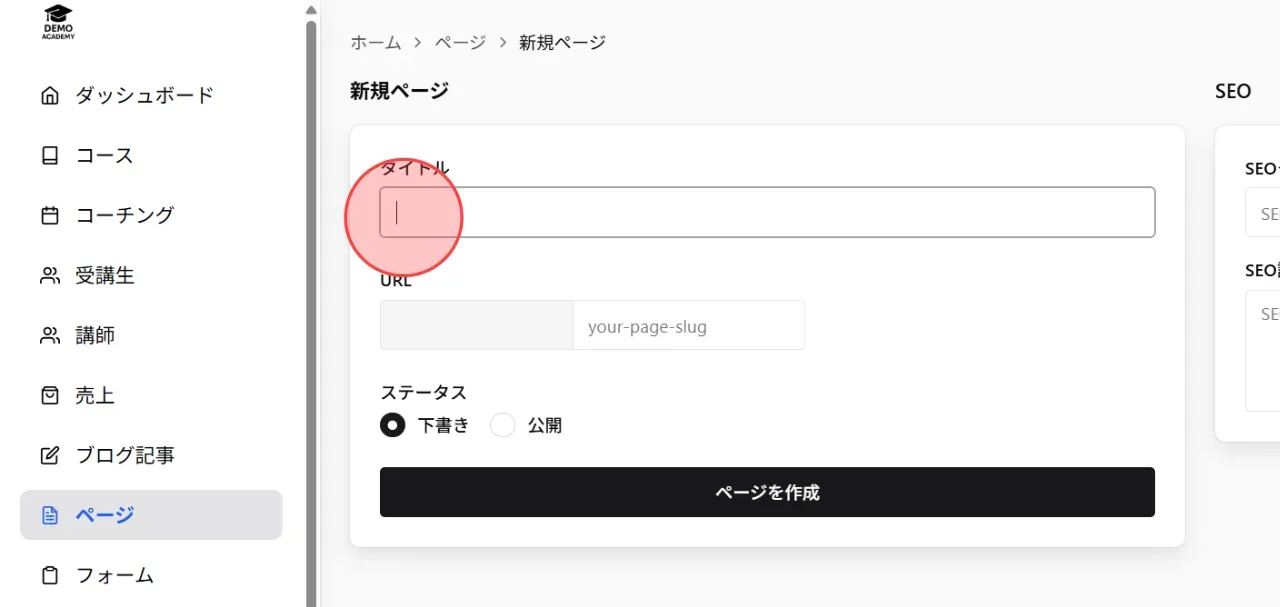This screenshot has height=607, width=1280.
Task: Click the gray URL prefix box
Action: (477, 326)
